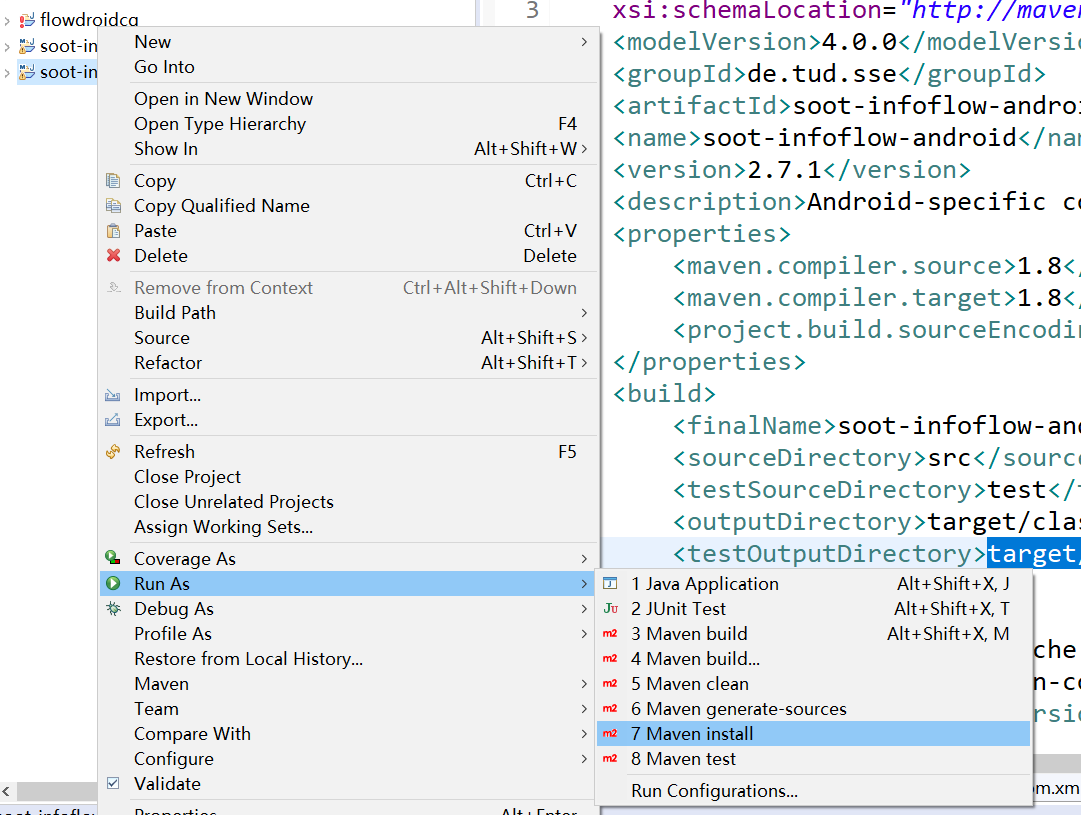
Task: Click Assign Working Sets option
Action: tap(220, 526)
